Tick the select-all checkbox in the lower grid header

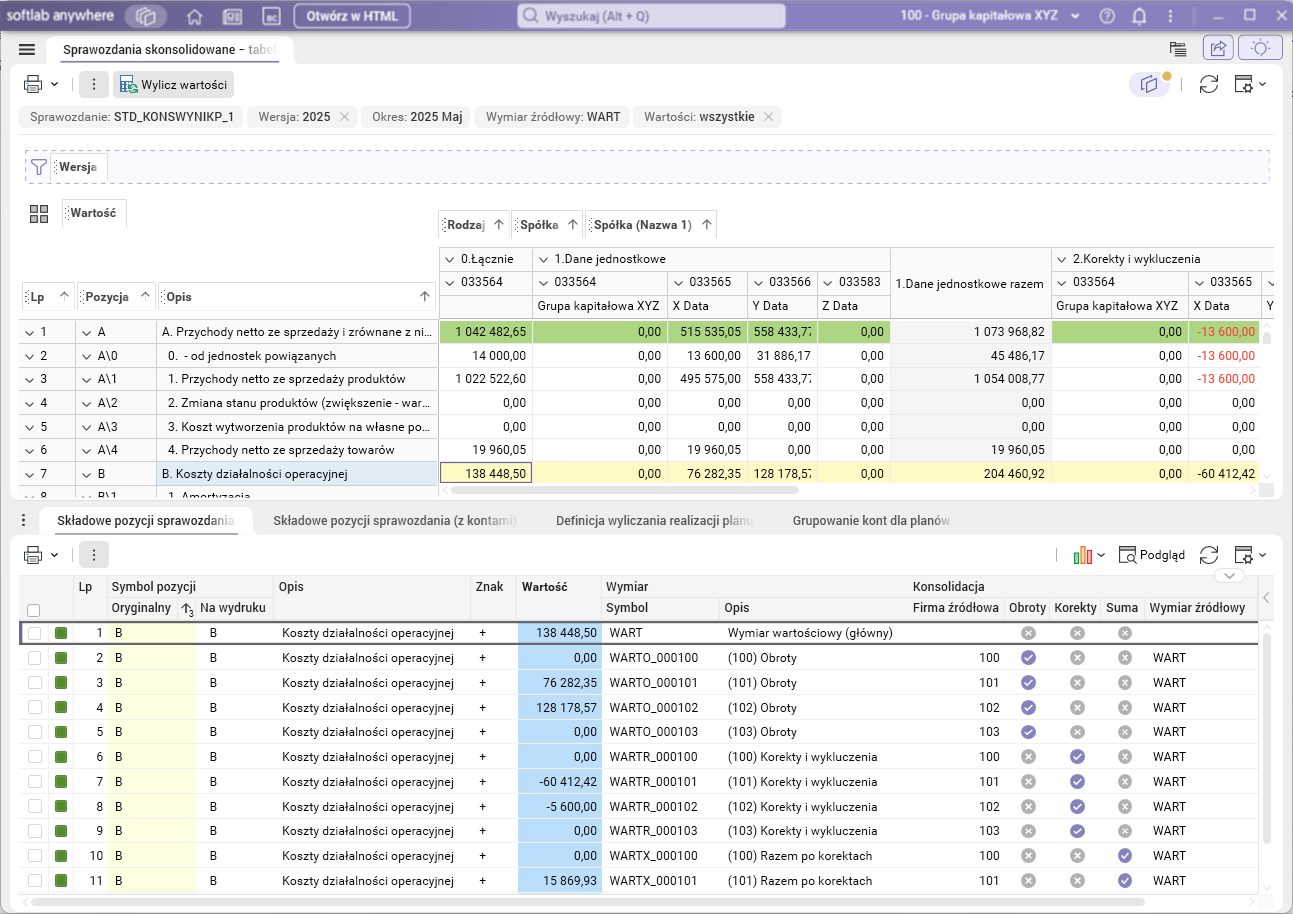point(34,610)
